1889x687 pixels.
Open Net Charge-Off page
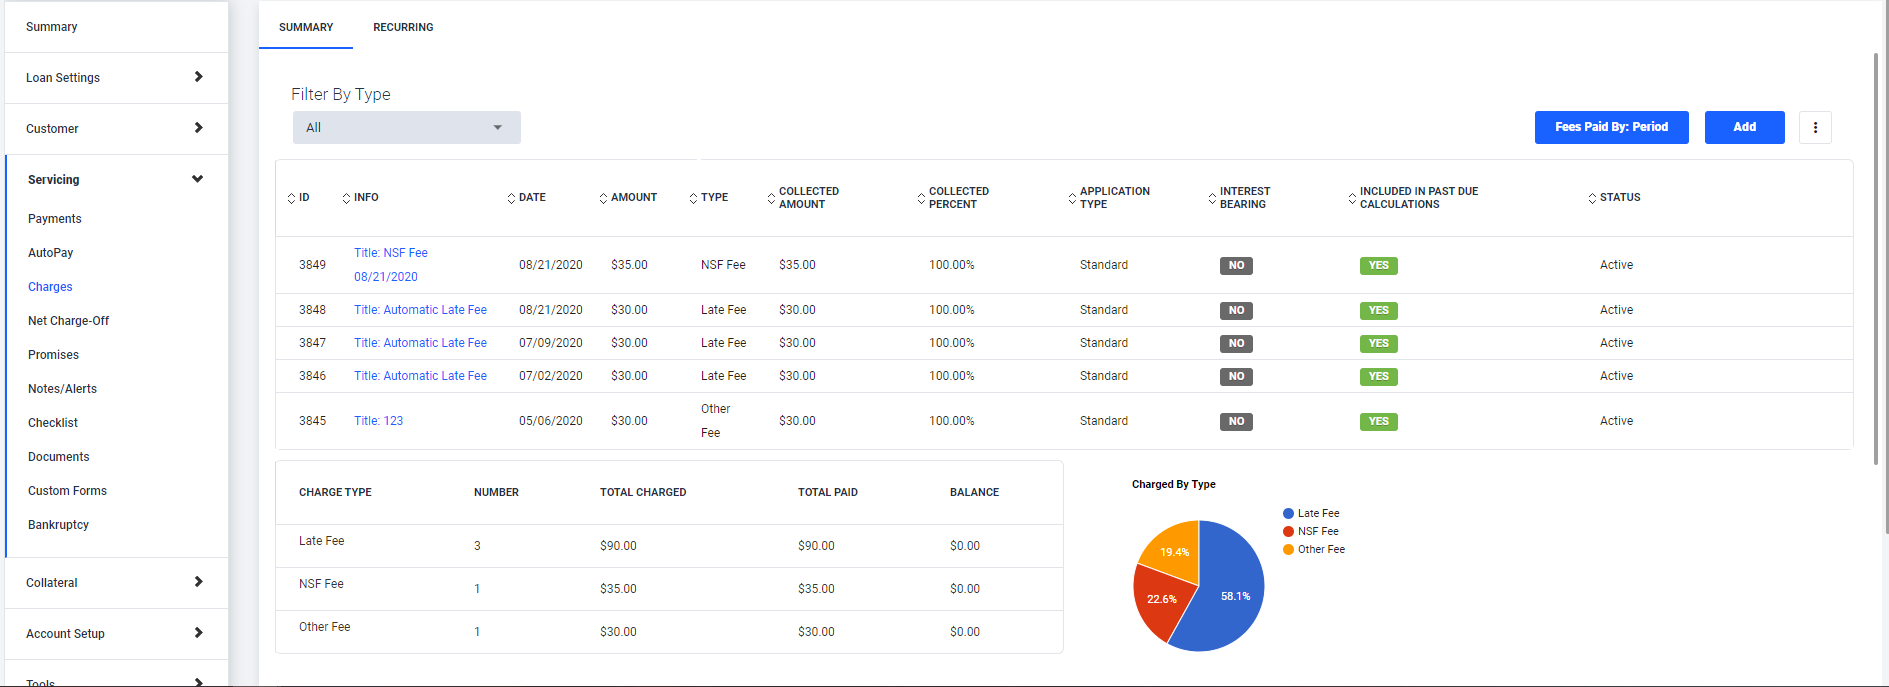pos(69,321)
